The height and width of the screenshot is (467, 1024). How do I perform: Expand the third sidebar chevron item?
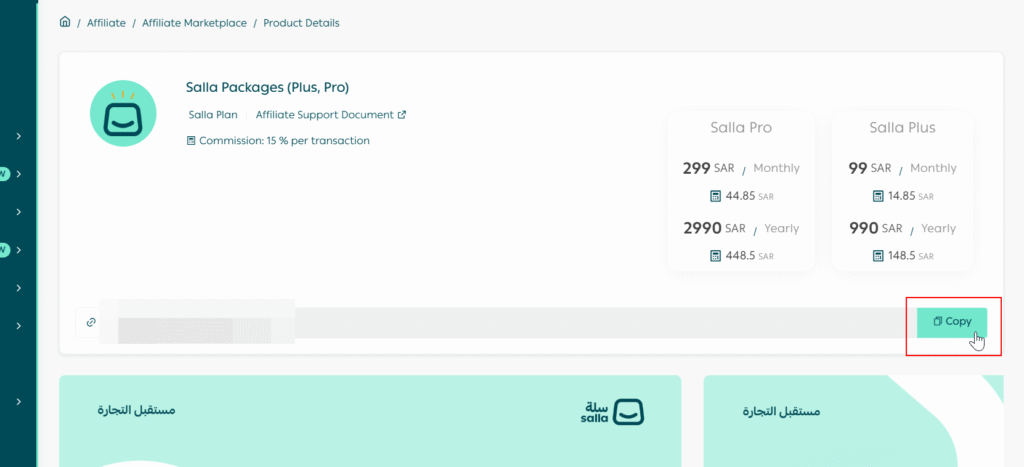tap(19, 212)
